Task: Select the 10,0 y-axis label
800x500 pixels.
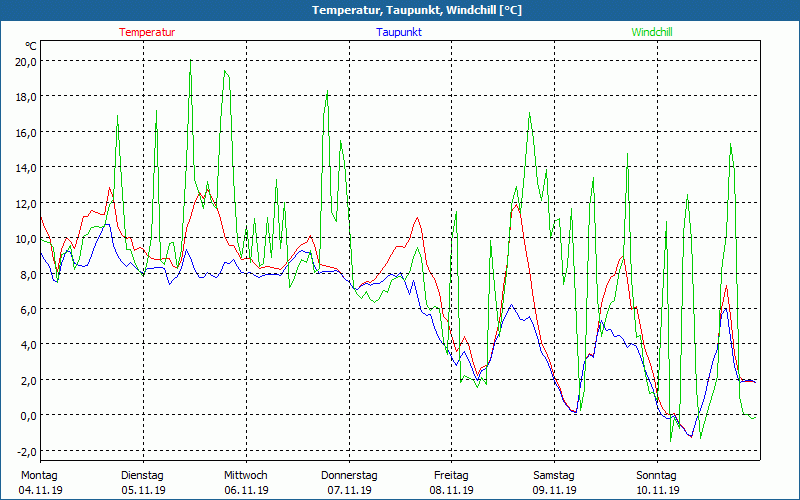Action: click(26, 238)
